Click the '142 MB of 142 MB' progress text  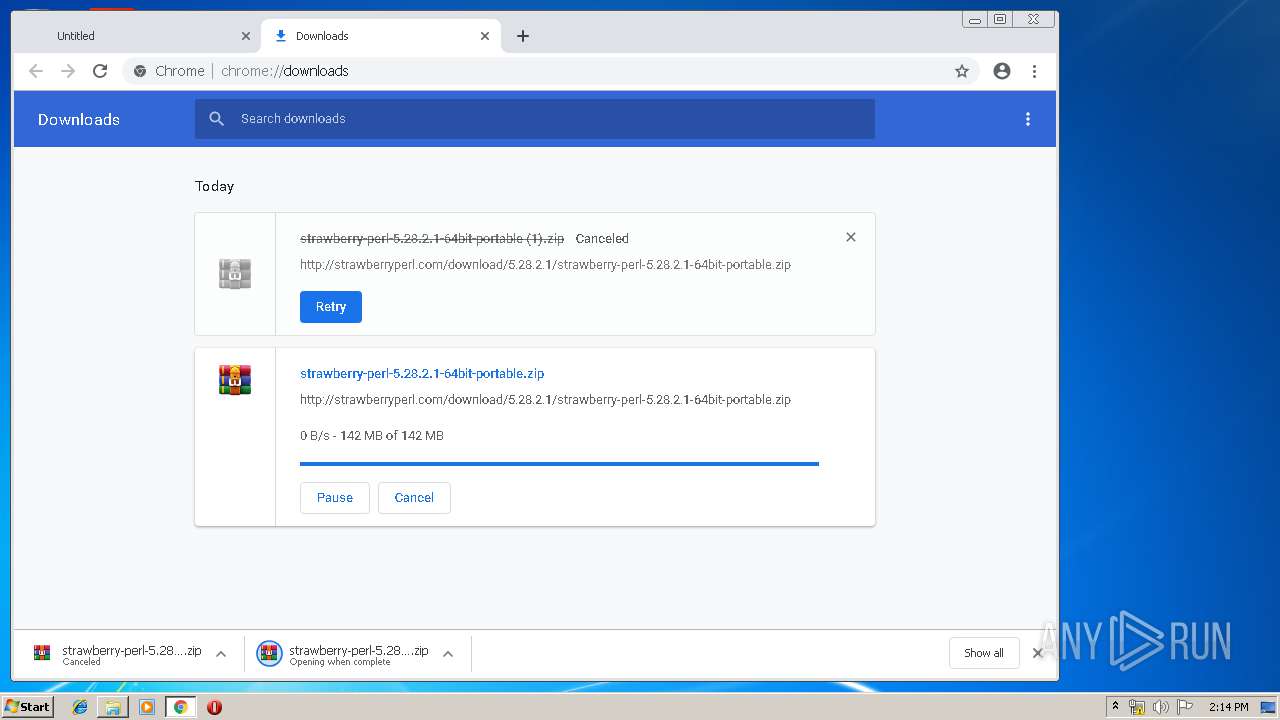click(x=392, y=436)
